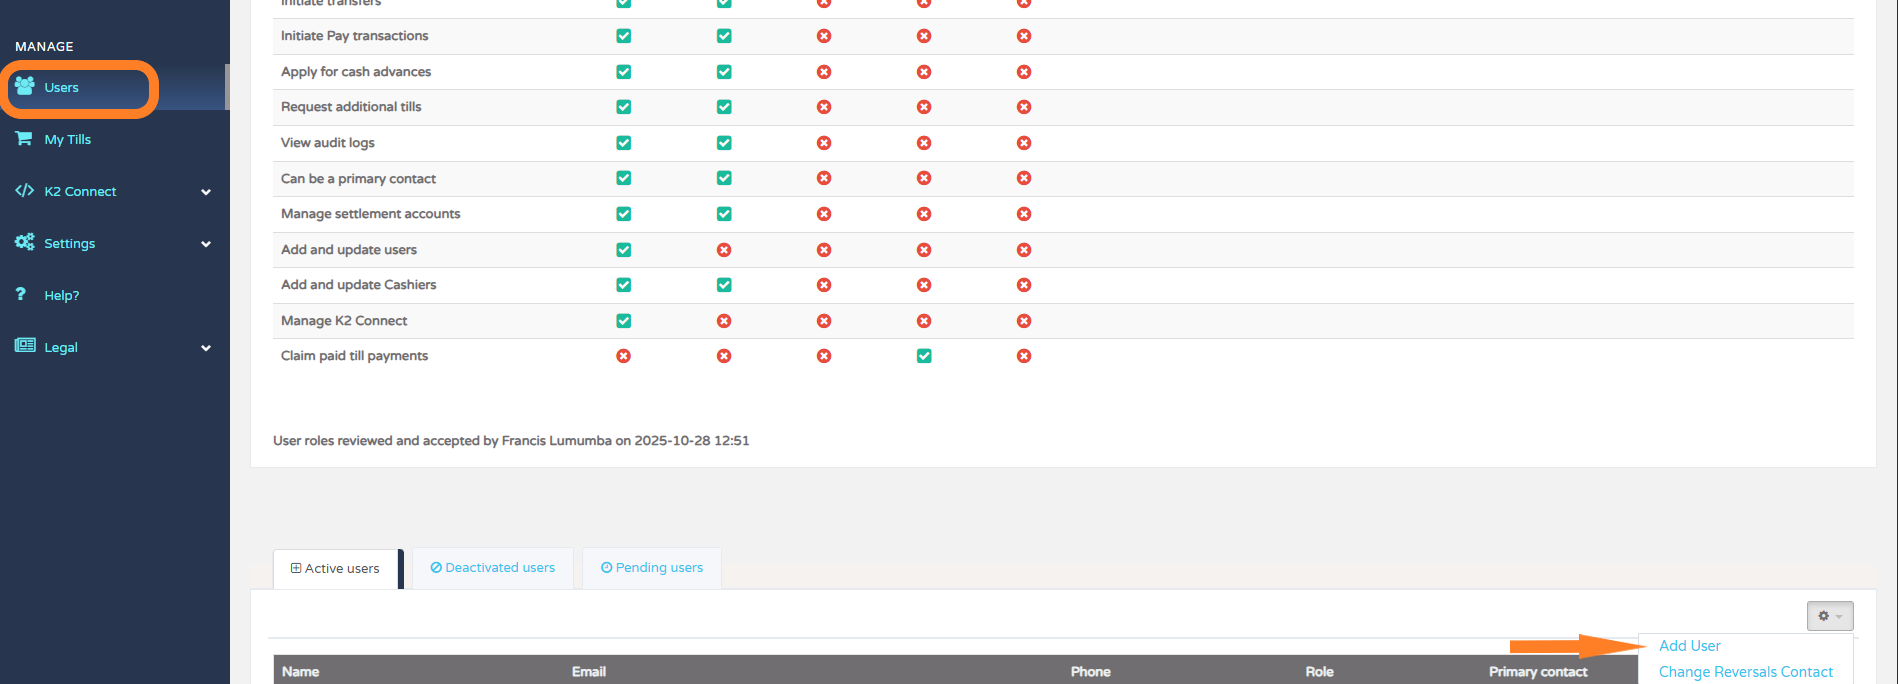Click the Users people icon in sidebar
The width and height of the screenshot is (1898, 684).
[x=25, y=87]
